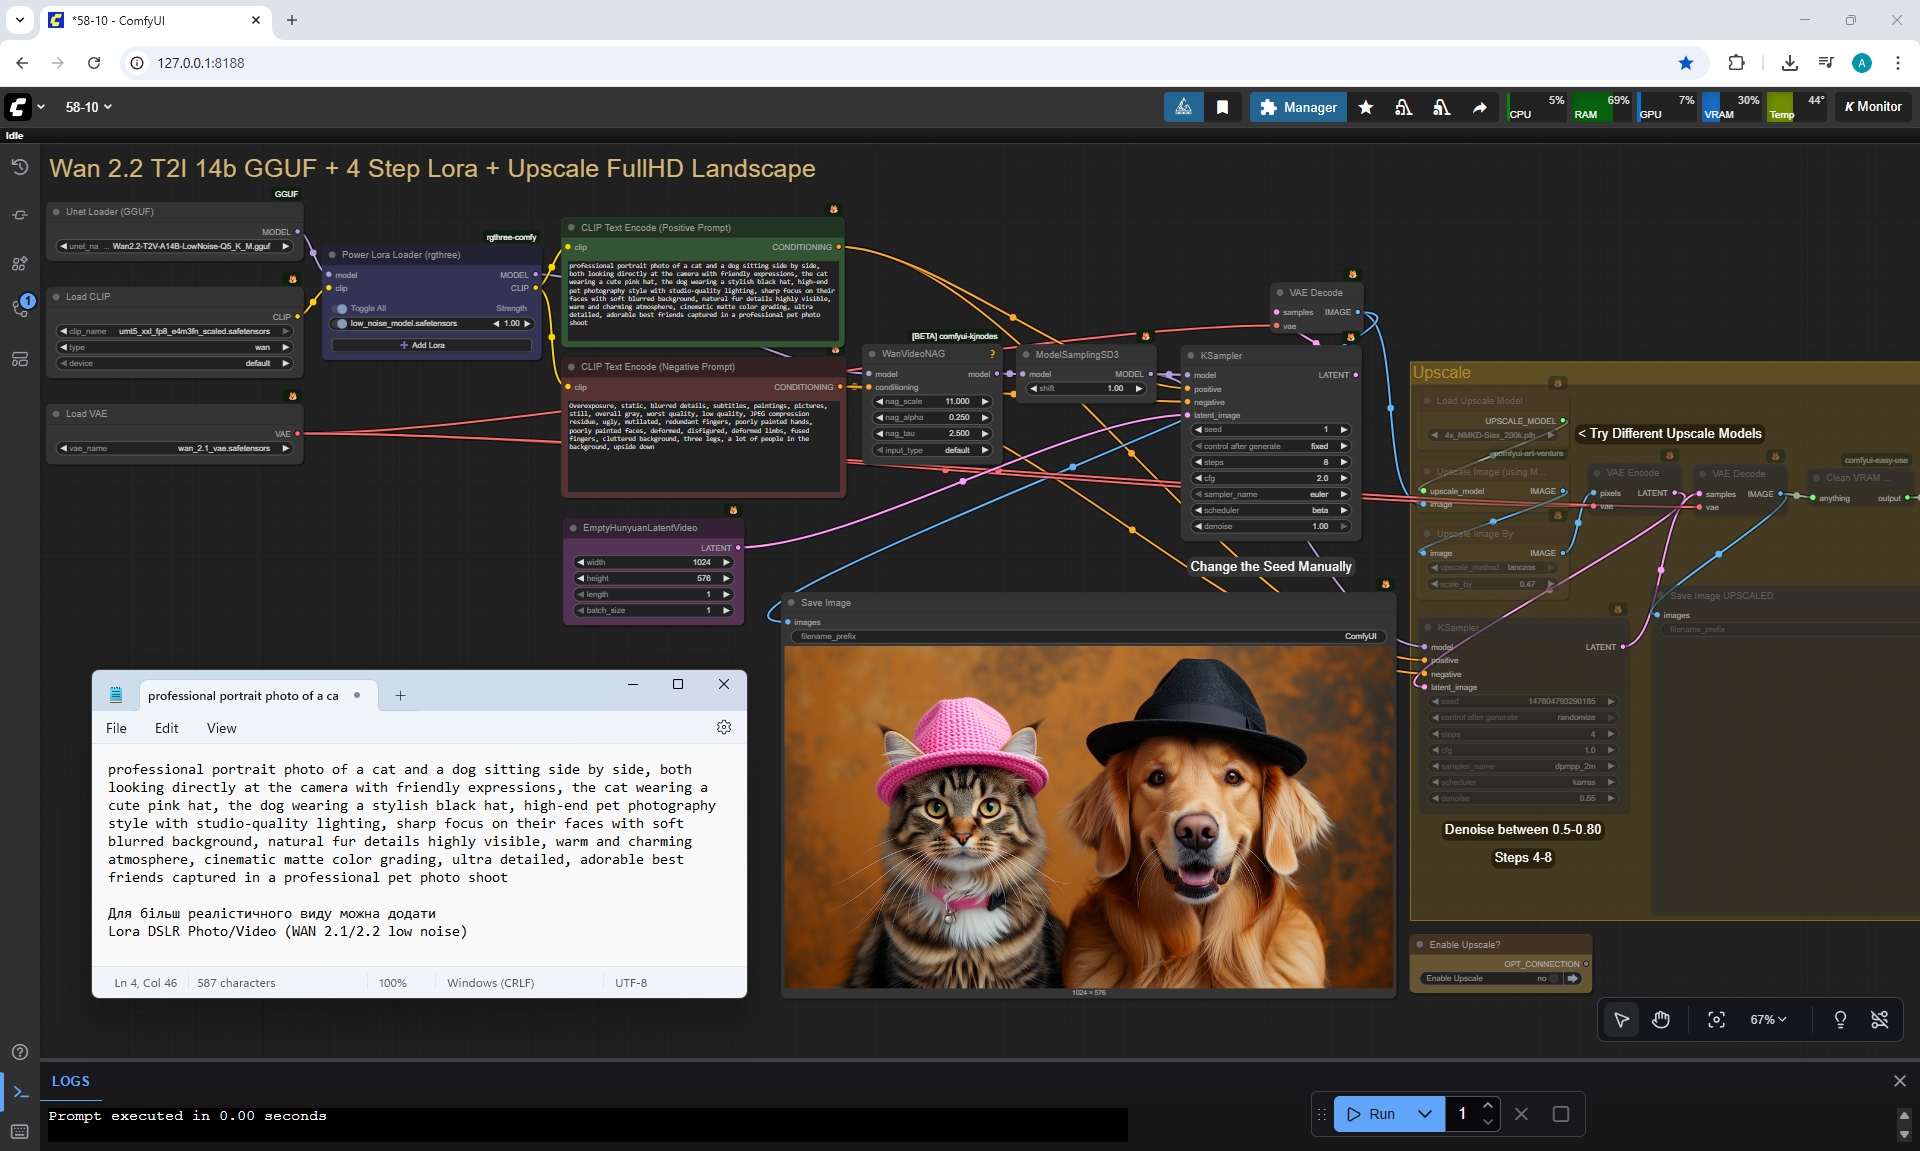The height and width of the screenshot is (1151, 1920).
Task: Click the Add Lora button
Action: click(x=431, y=345)
